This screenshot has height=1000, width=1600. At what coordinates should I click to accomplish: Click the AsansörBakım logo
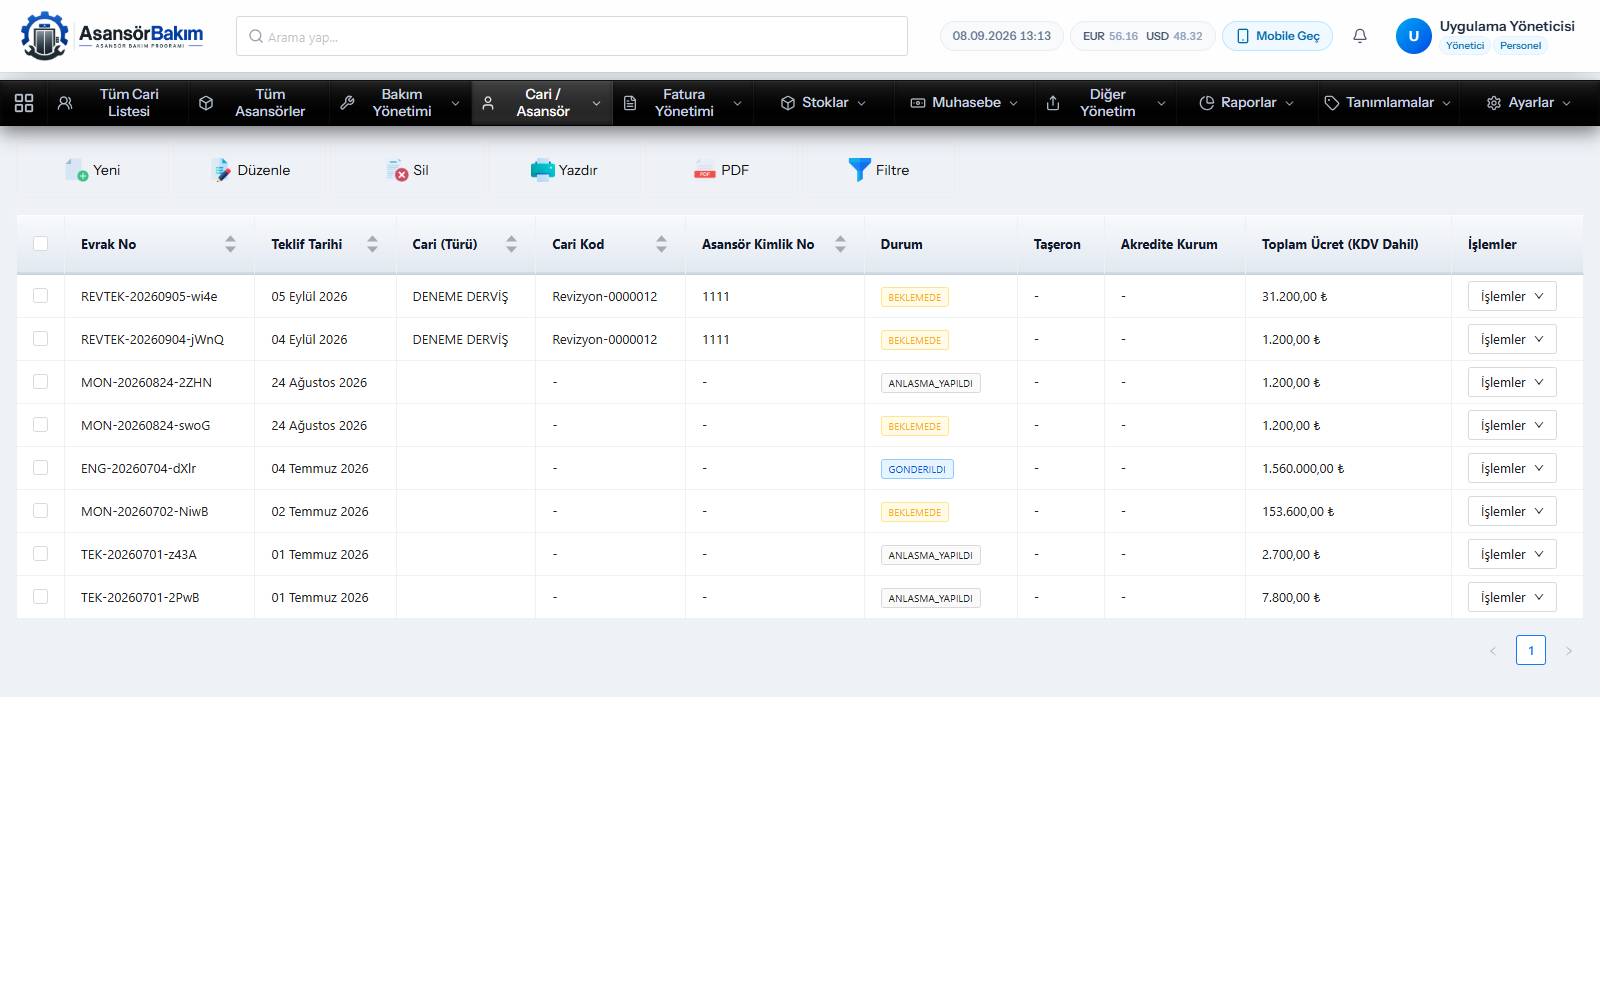tap(112, 36)
